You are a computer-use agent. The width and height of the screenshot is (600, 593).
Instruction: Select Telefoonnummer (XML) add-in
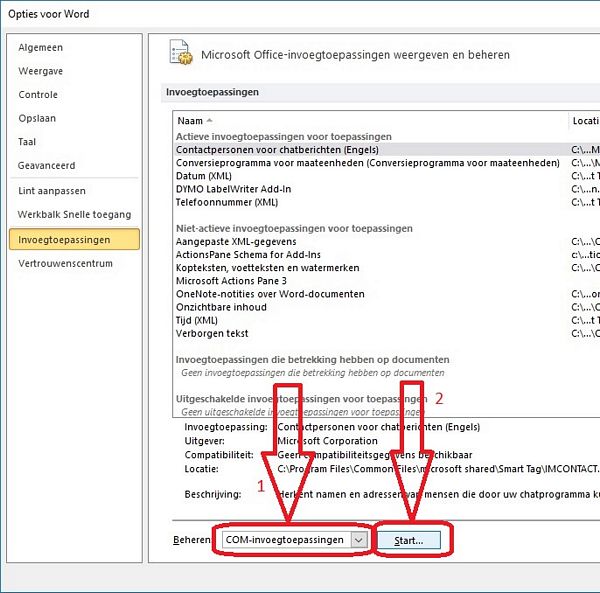point(386,202)
